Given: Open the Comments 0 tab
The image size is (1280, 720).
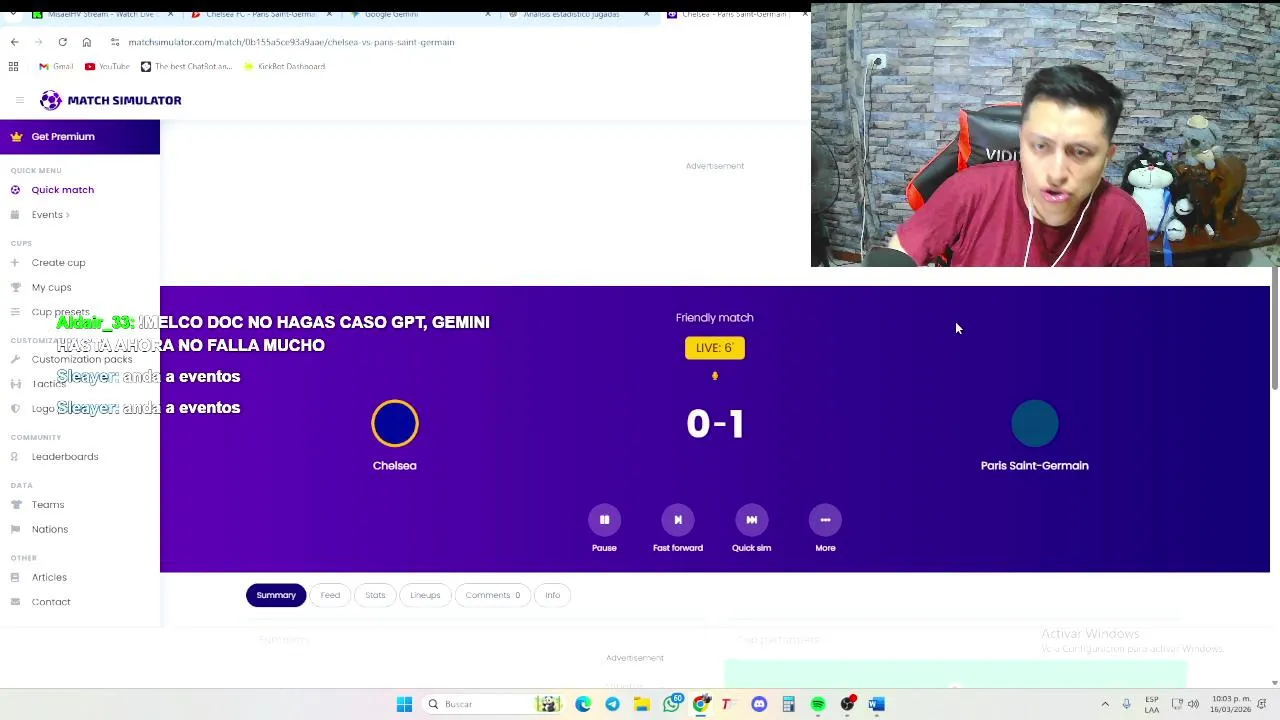Looking at the screenshot, I should coord(493,595).
